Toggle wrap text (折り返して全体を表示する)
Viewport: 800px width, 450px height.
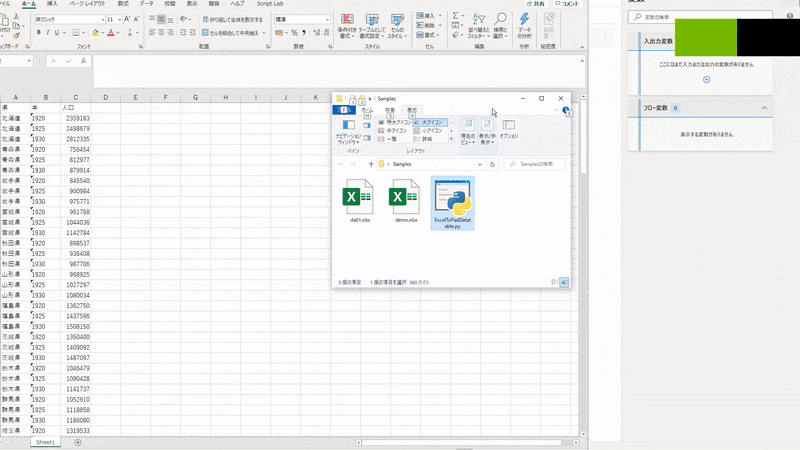point(233,19)
